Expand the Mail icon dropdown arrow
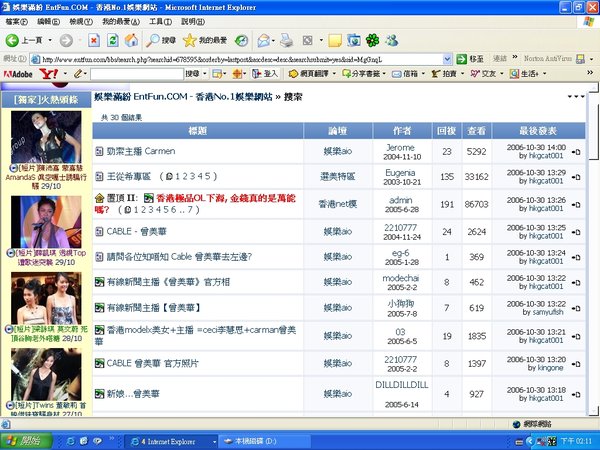The width and height of the screenshot is (600, 450). (273, 40)
